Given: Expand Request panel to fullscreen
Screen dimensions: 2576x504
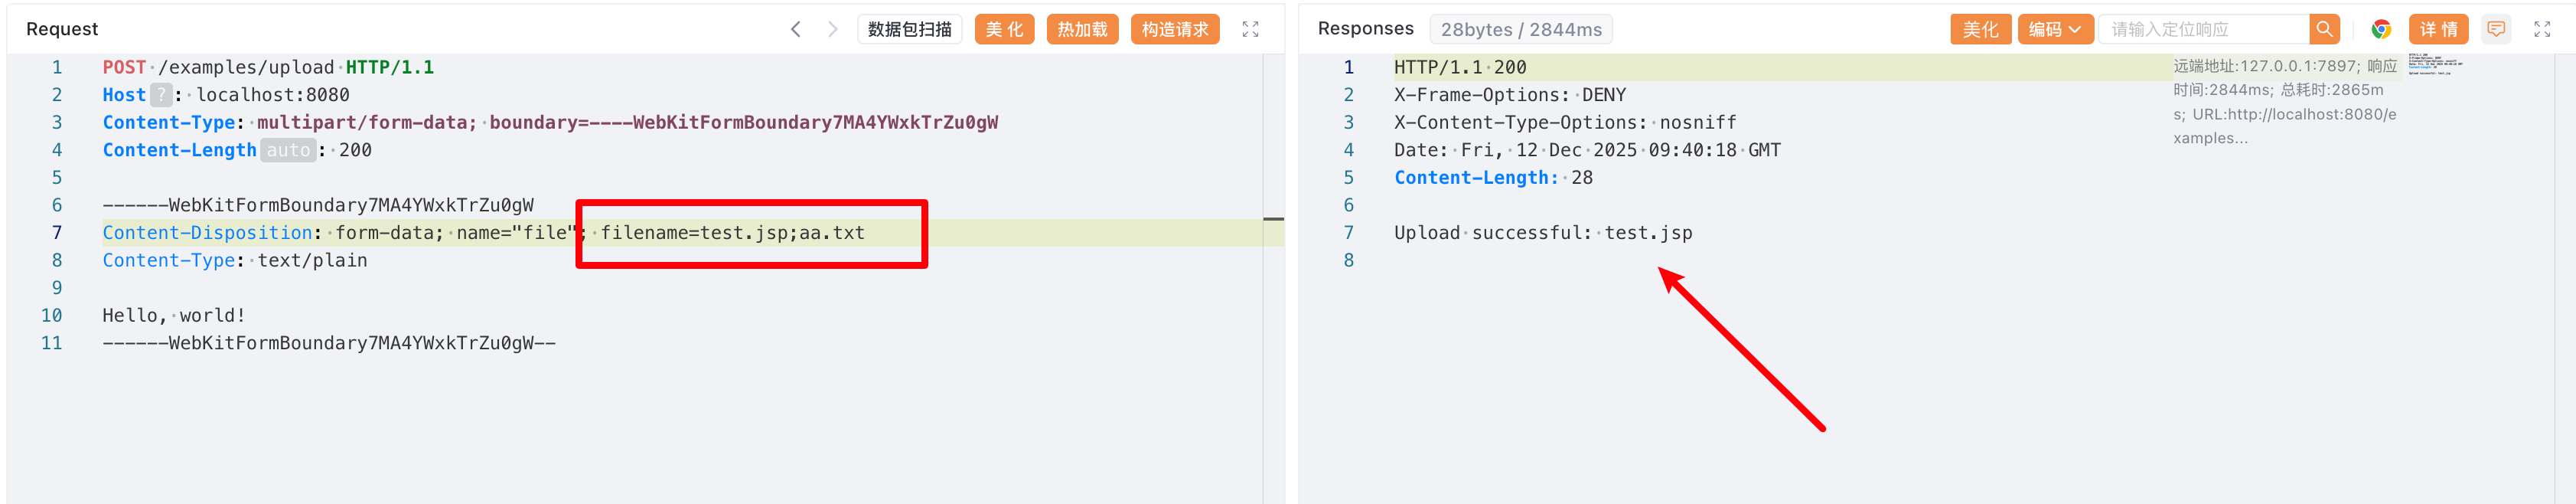Looking at the screenshot, I should pyautogui.click(x=1250, y=29).
